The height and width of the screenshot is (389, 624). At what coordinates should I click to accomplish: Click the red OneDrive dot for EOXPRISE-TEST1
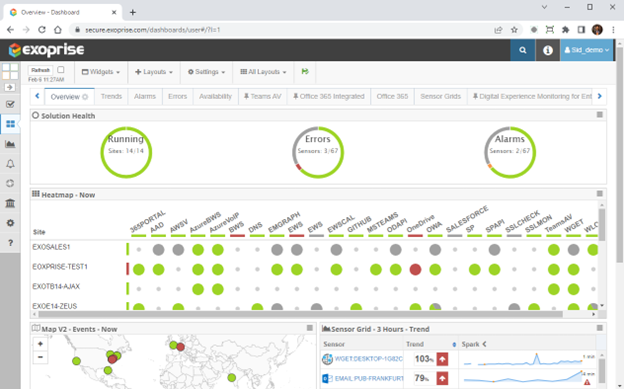(x=415, y=270)
